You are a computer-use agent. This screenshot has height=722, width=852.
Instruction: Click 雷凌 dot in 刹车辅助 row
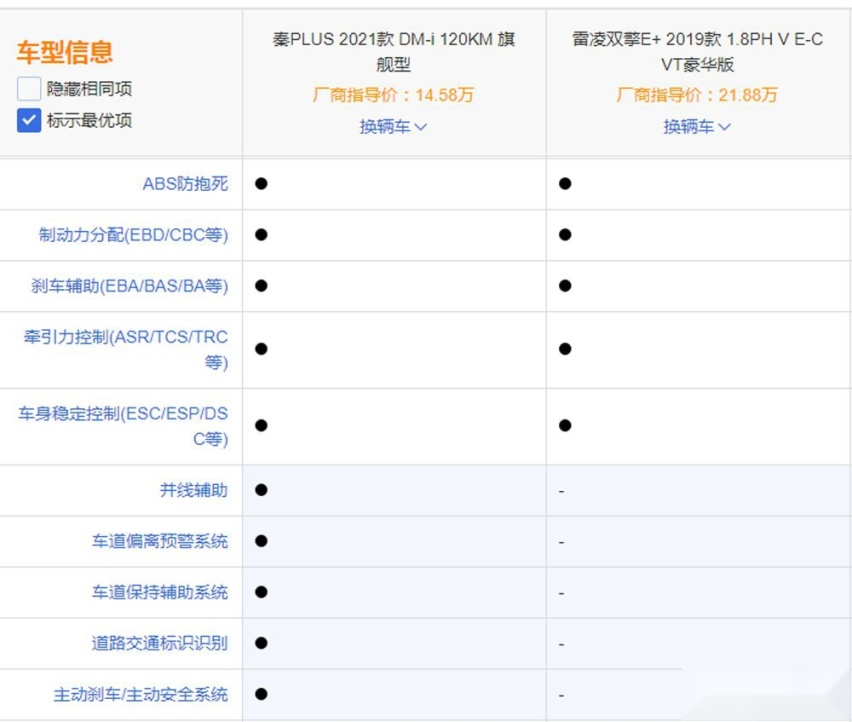pyautogui.click(x=565, y=286)
